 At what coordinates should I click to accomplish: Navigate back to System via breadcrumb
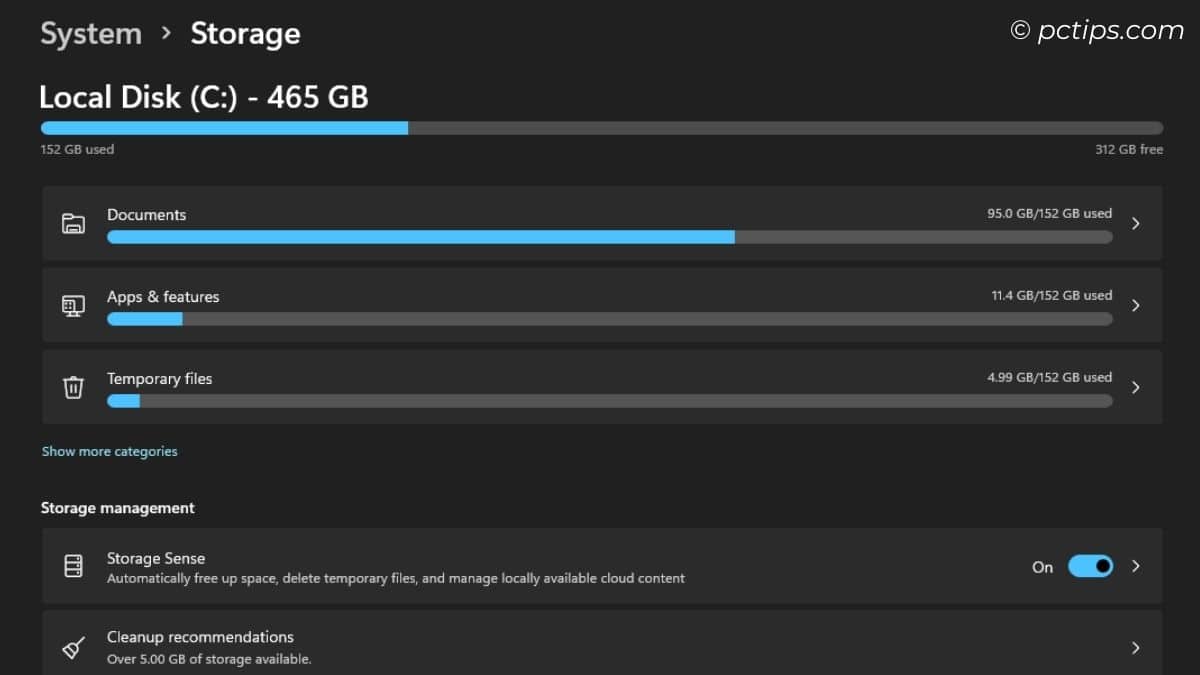point(90,33)
